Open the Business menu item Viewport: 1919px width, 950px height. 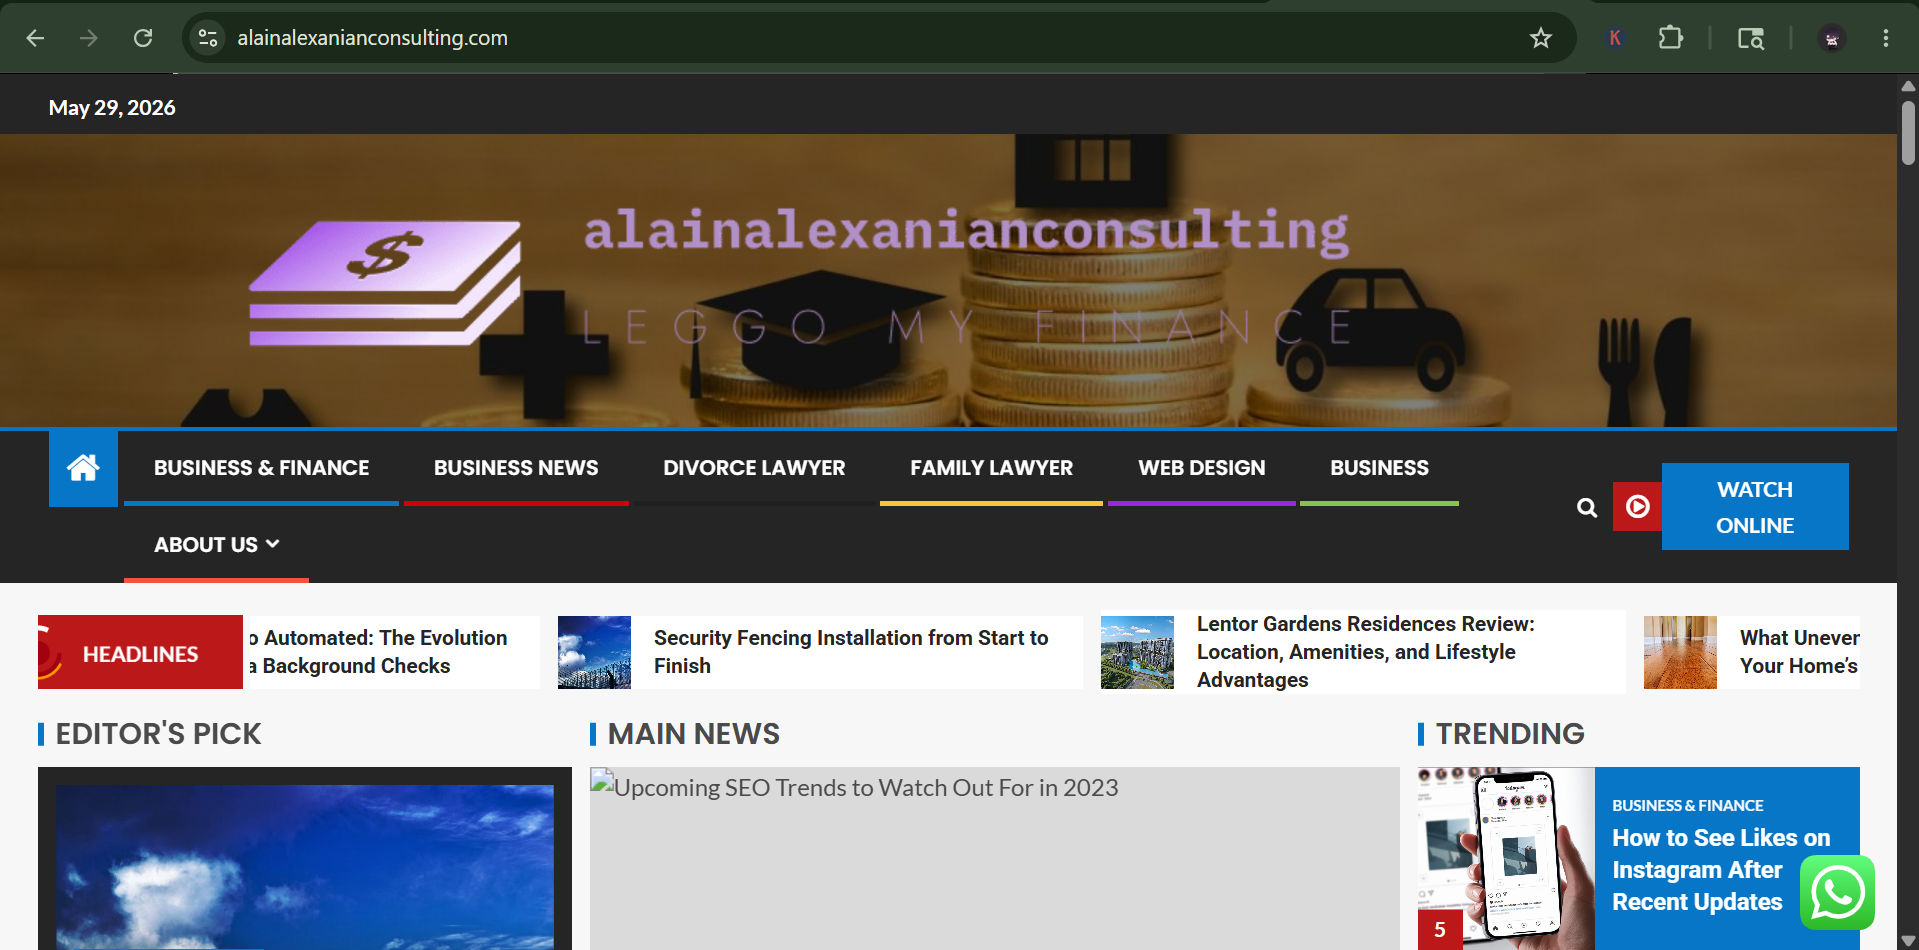(x=1379, y=468)
